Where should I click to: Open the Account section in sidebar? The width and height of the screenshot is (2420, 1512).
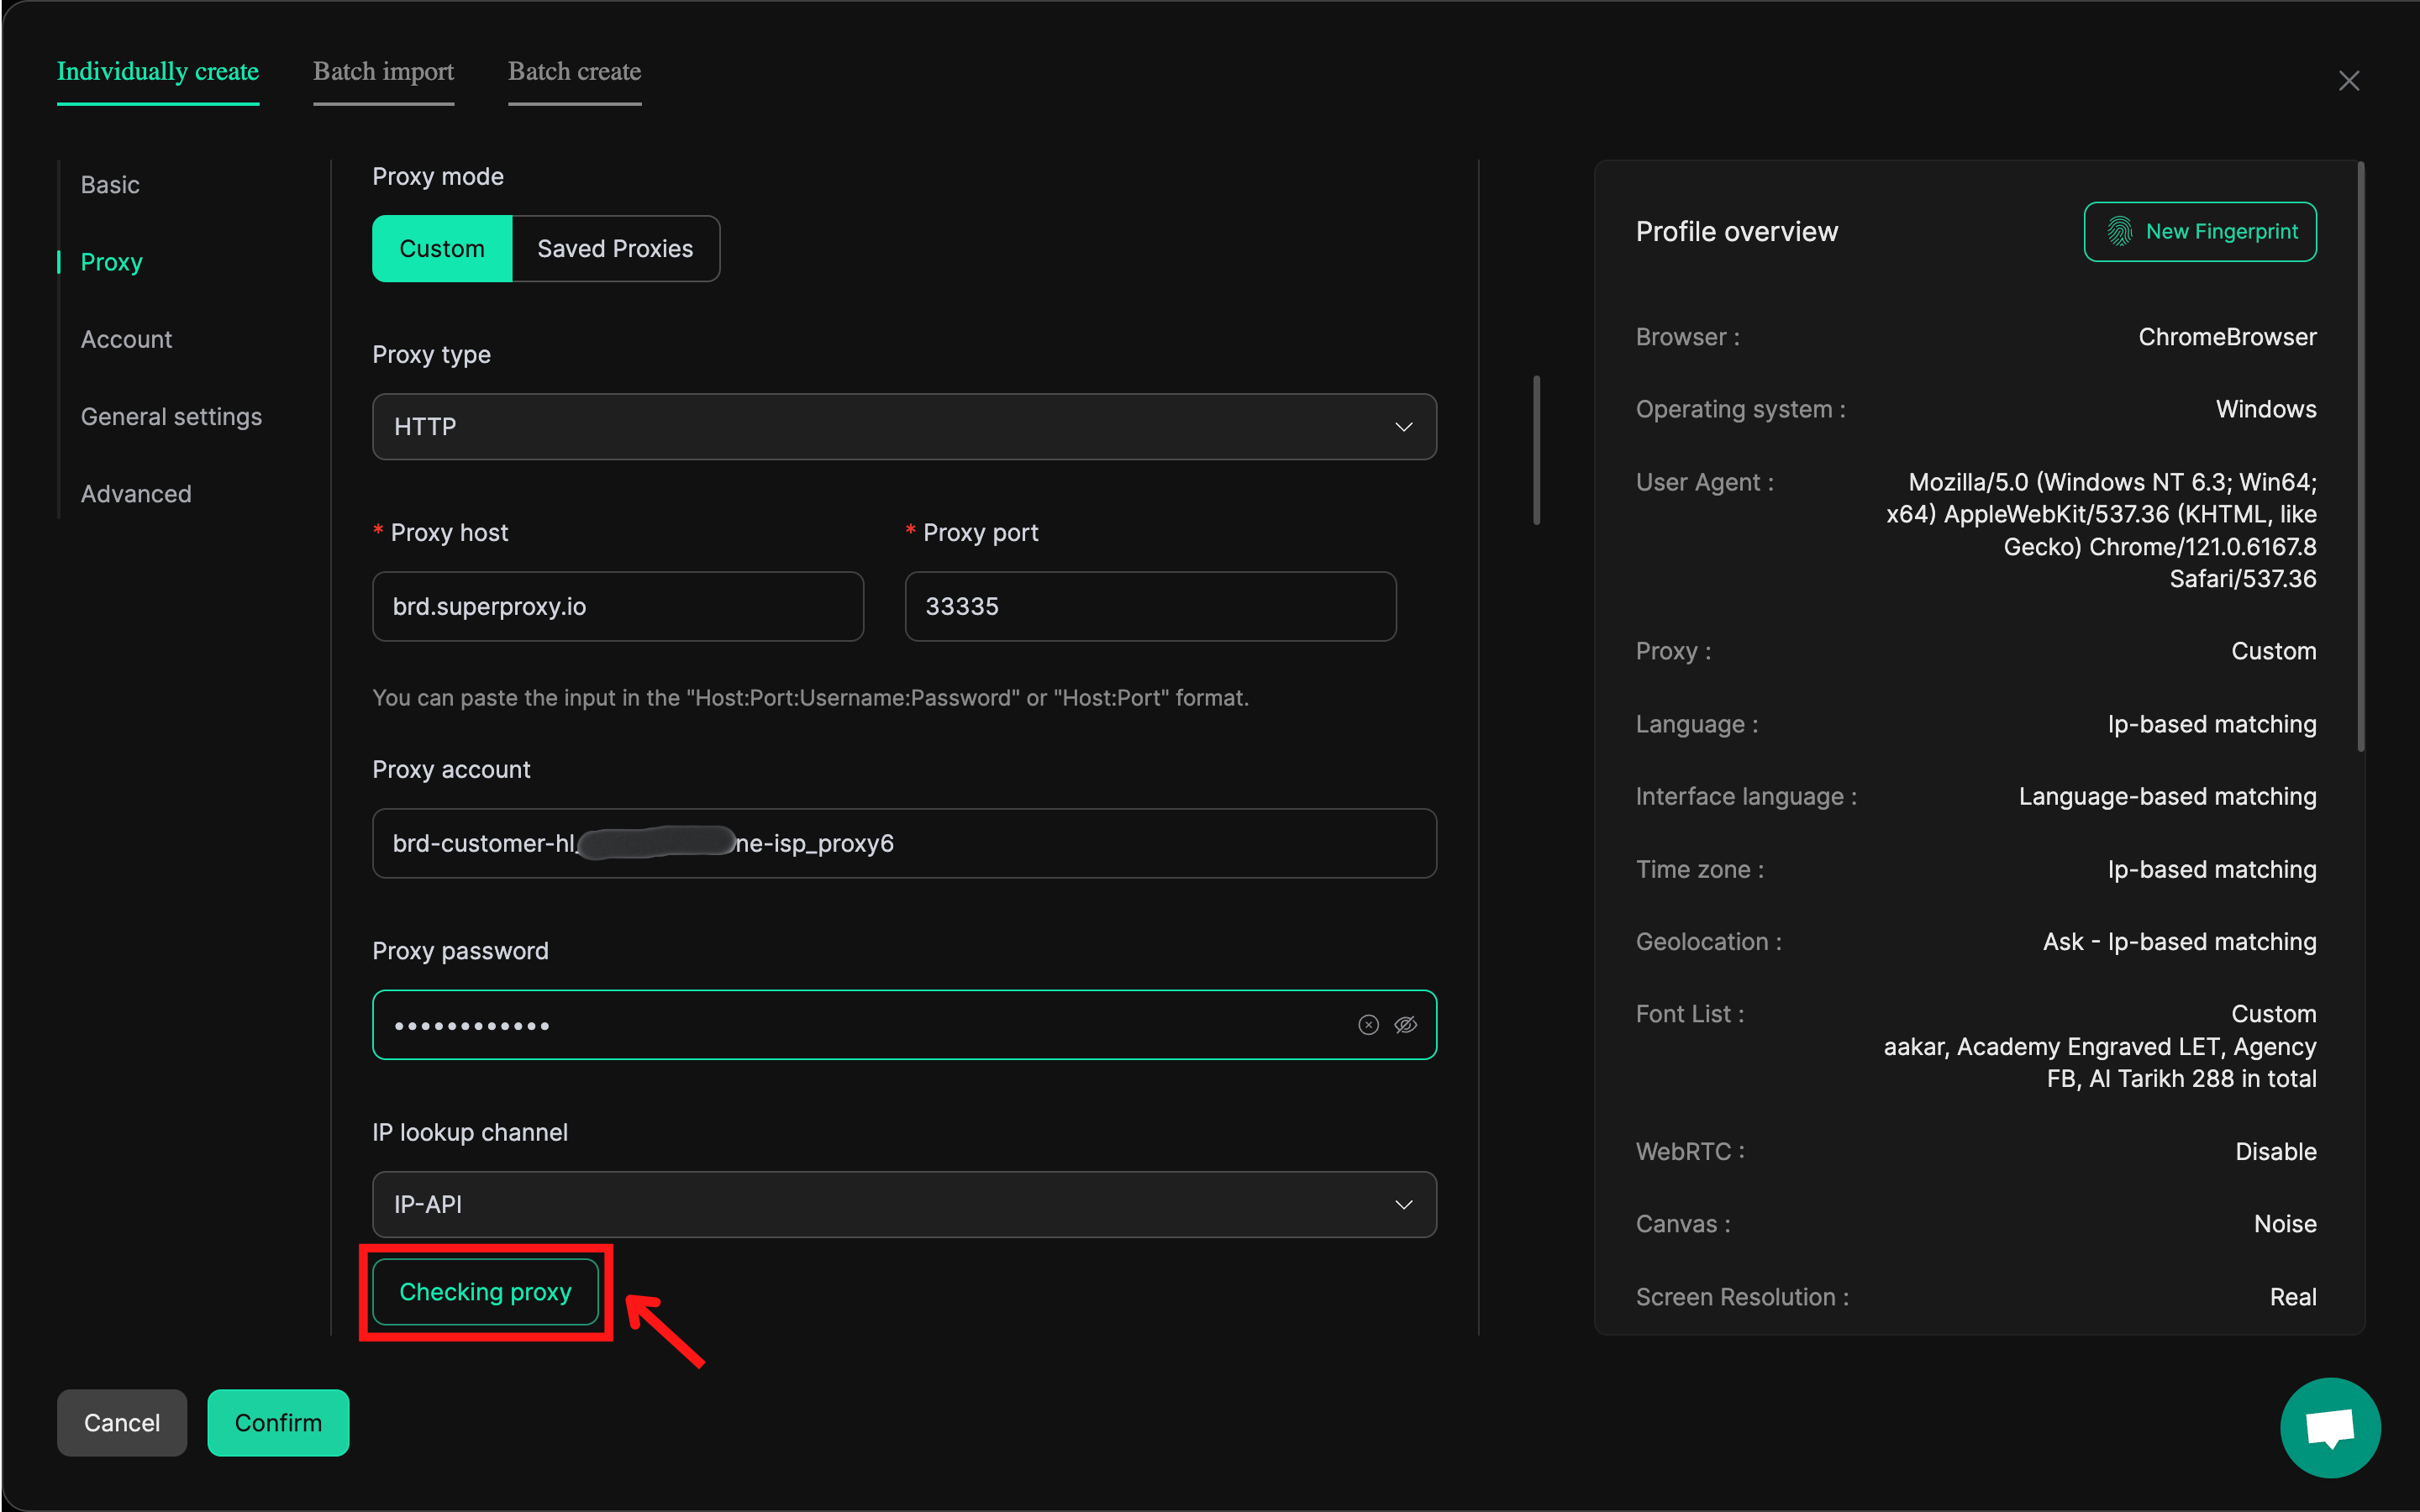pos(126,340)
